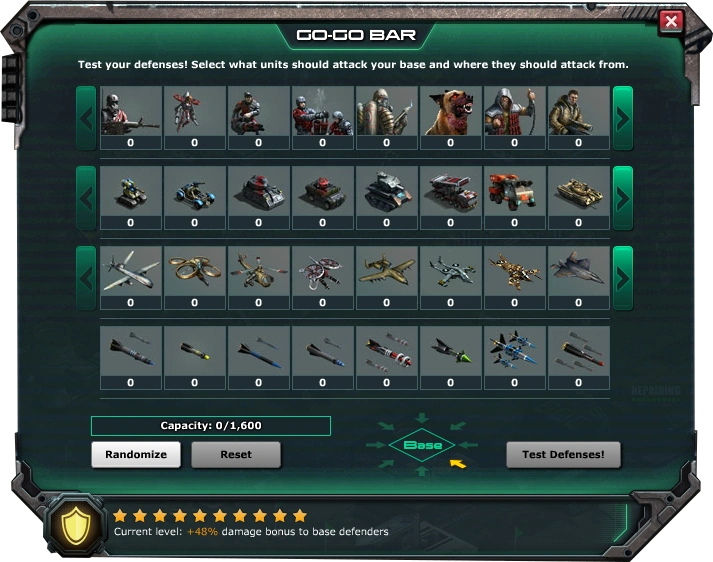Screen dimensions: 713x562
Task: Show next aircraft units with right arrow
Action: pos(623,278)
